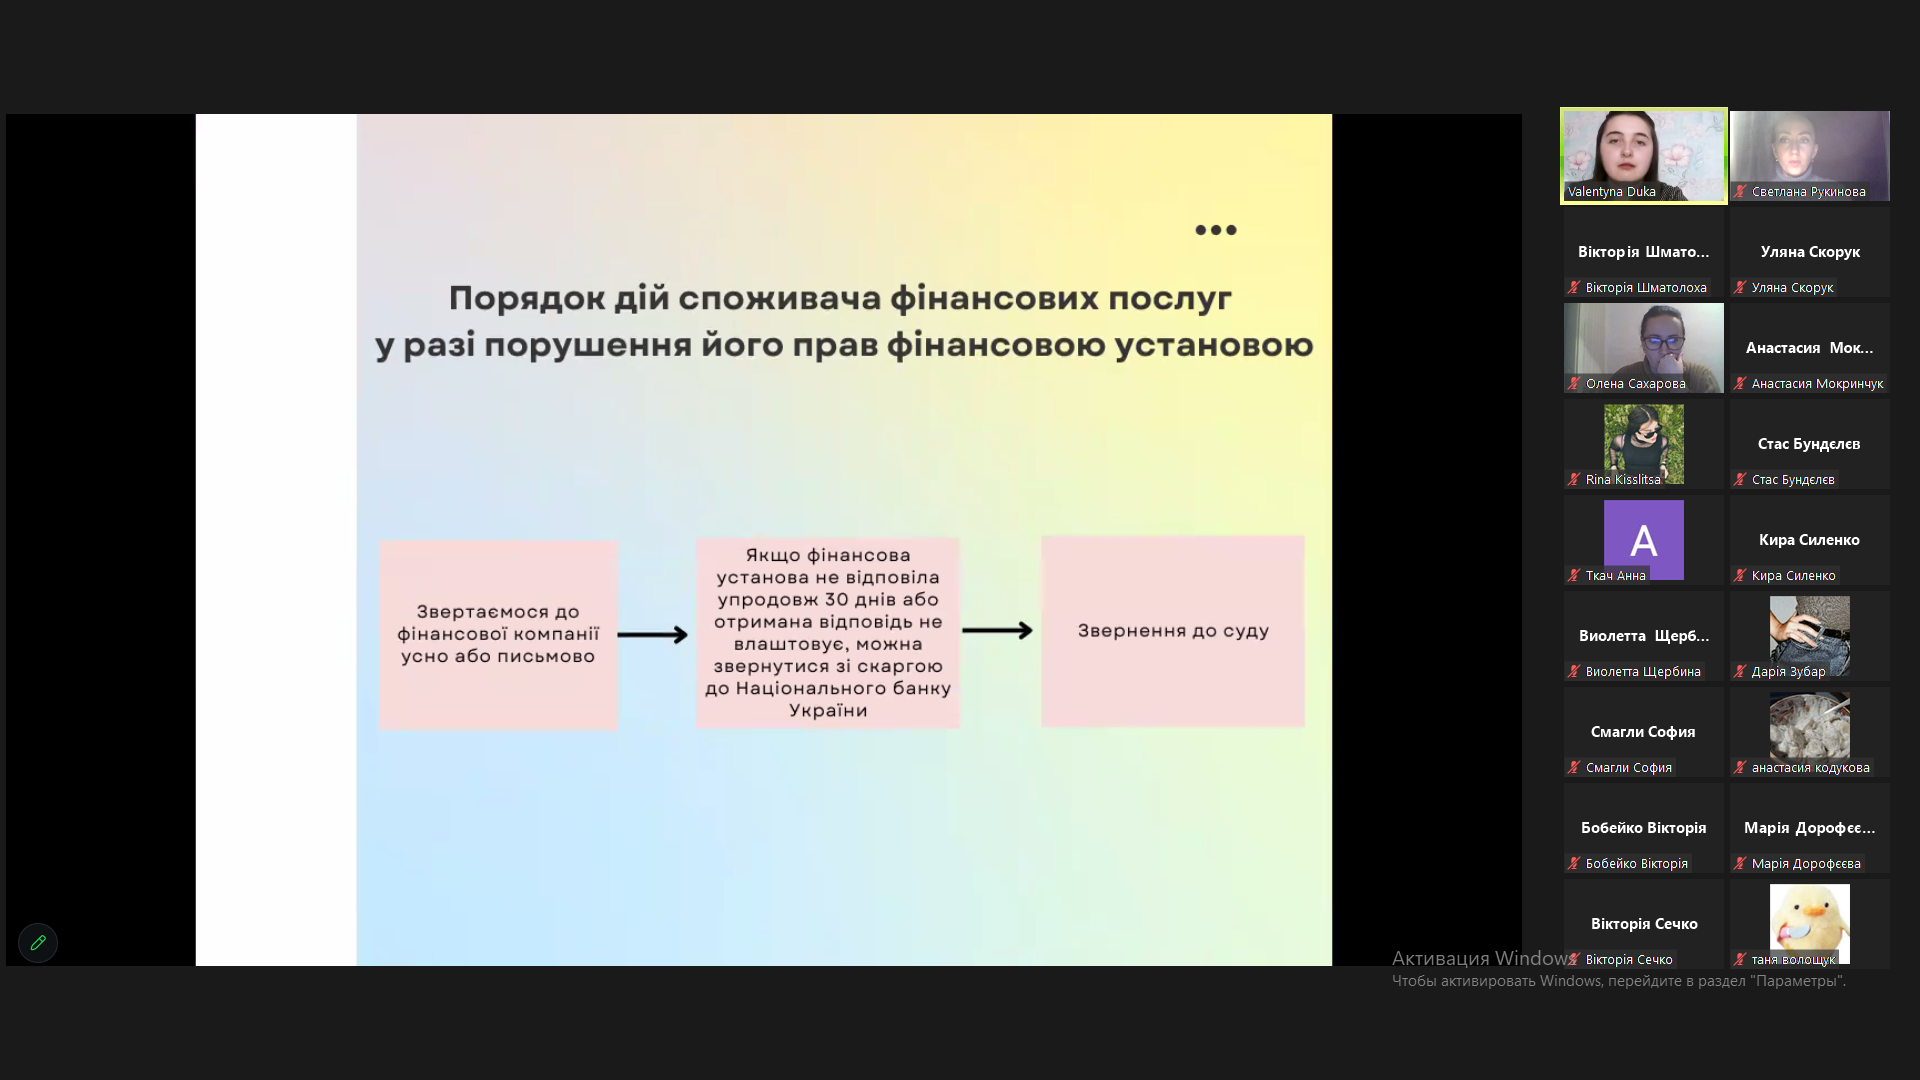Click the muted mic icon for Кира Силенко
1920x1080 pixels.
1741,576
